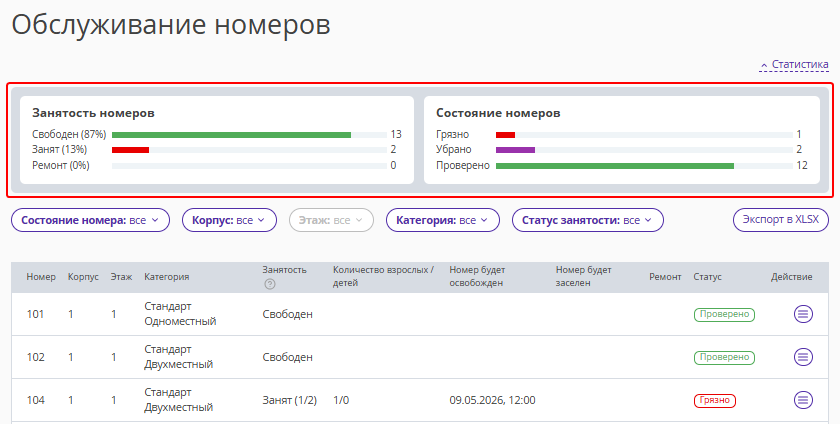Viewport: 840px width, 424px height.
Task: Click Проверено status badge for room 102
Action: click(724, 358)
